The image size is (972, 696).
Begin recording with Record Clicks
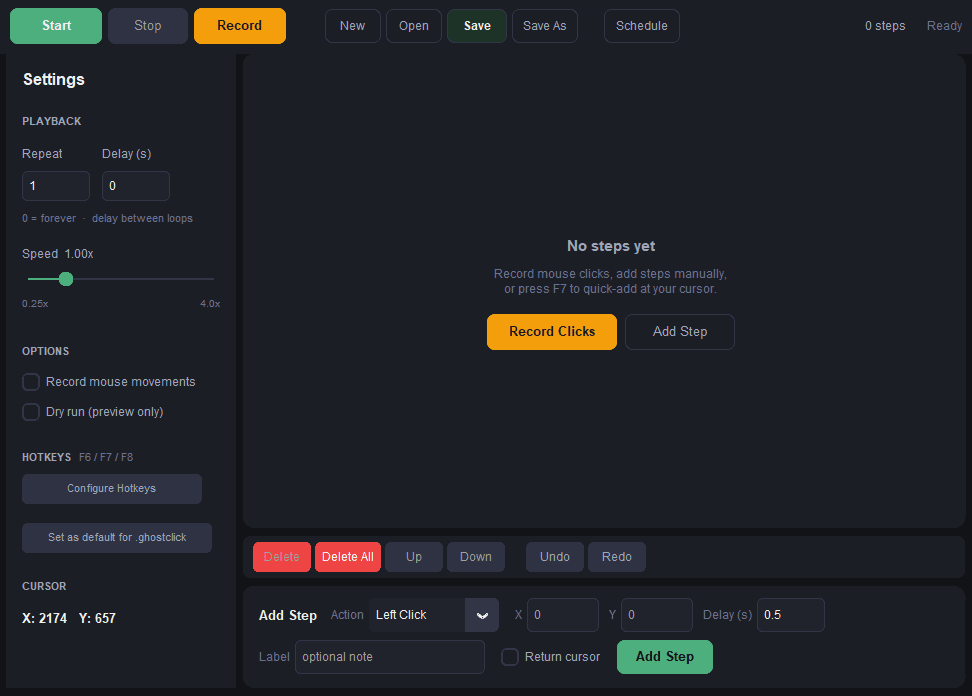click(x=551, y=331)
